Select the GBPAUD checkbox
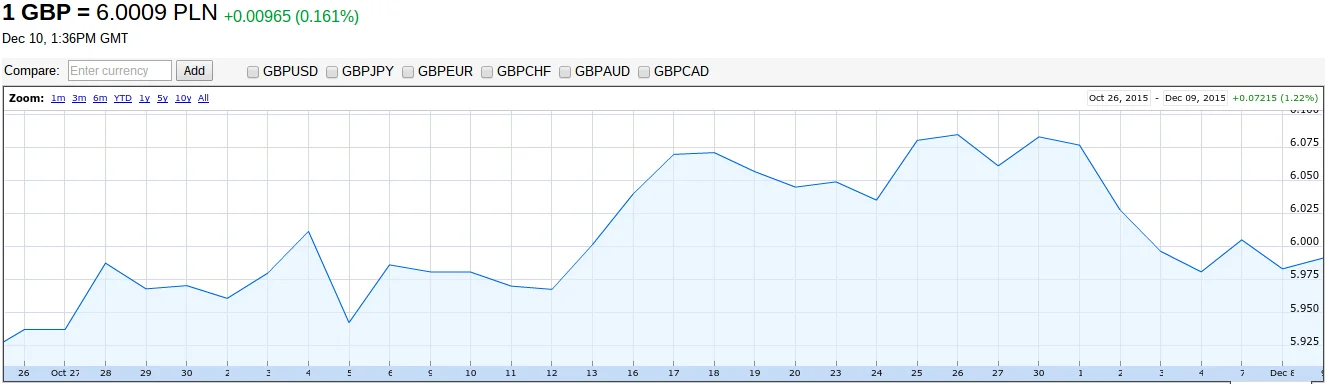 565,72
